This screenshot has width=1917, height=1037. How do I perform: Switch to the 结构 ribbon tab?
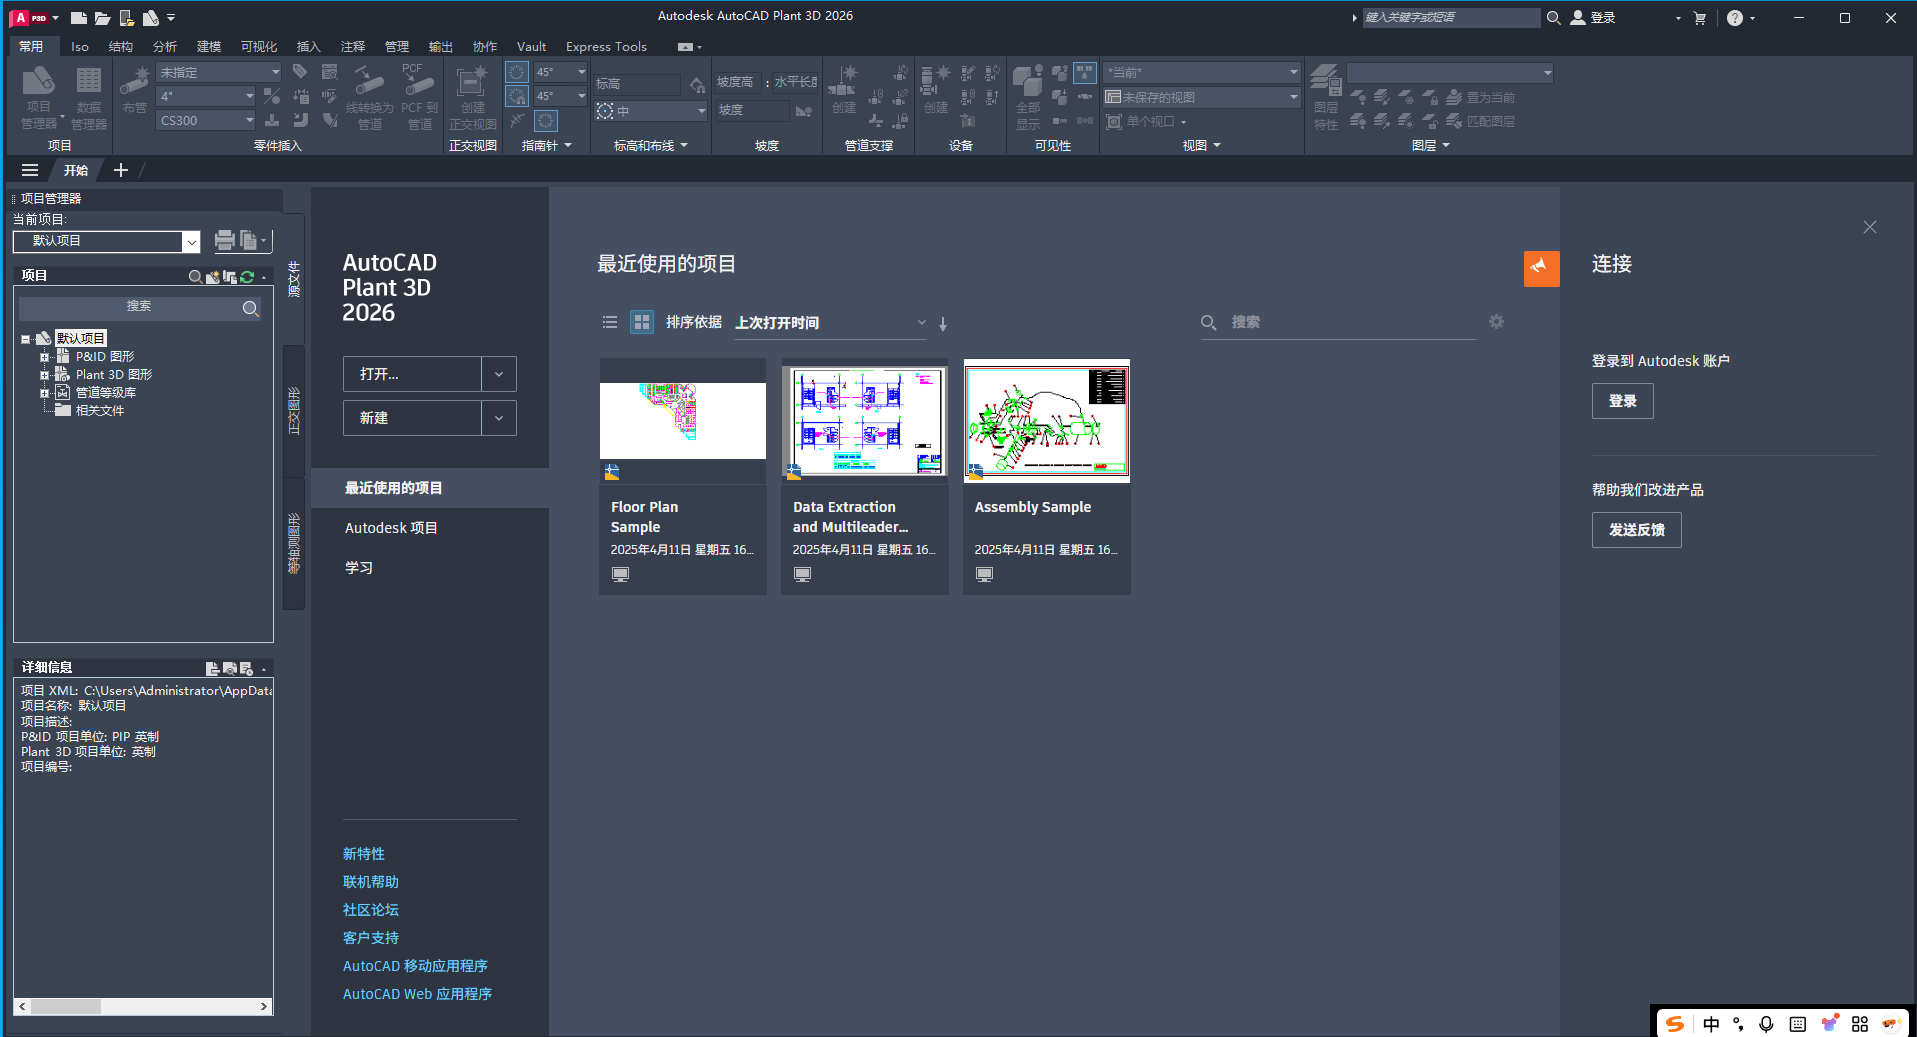[x=120, y=47]
